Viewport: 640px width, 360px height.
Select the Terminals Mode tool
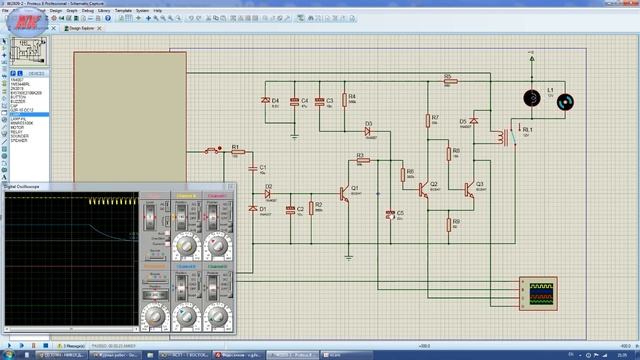[x=4, y=92]
